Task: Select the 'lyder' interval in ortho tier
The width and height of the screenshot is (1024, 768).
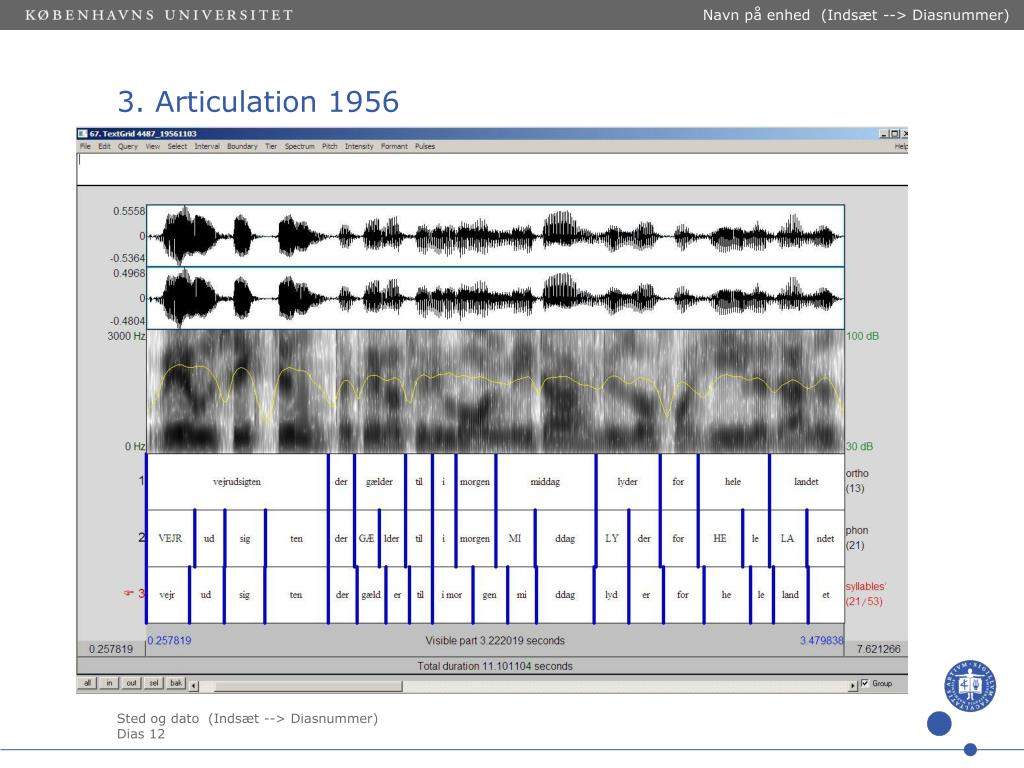Action: 628,482
